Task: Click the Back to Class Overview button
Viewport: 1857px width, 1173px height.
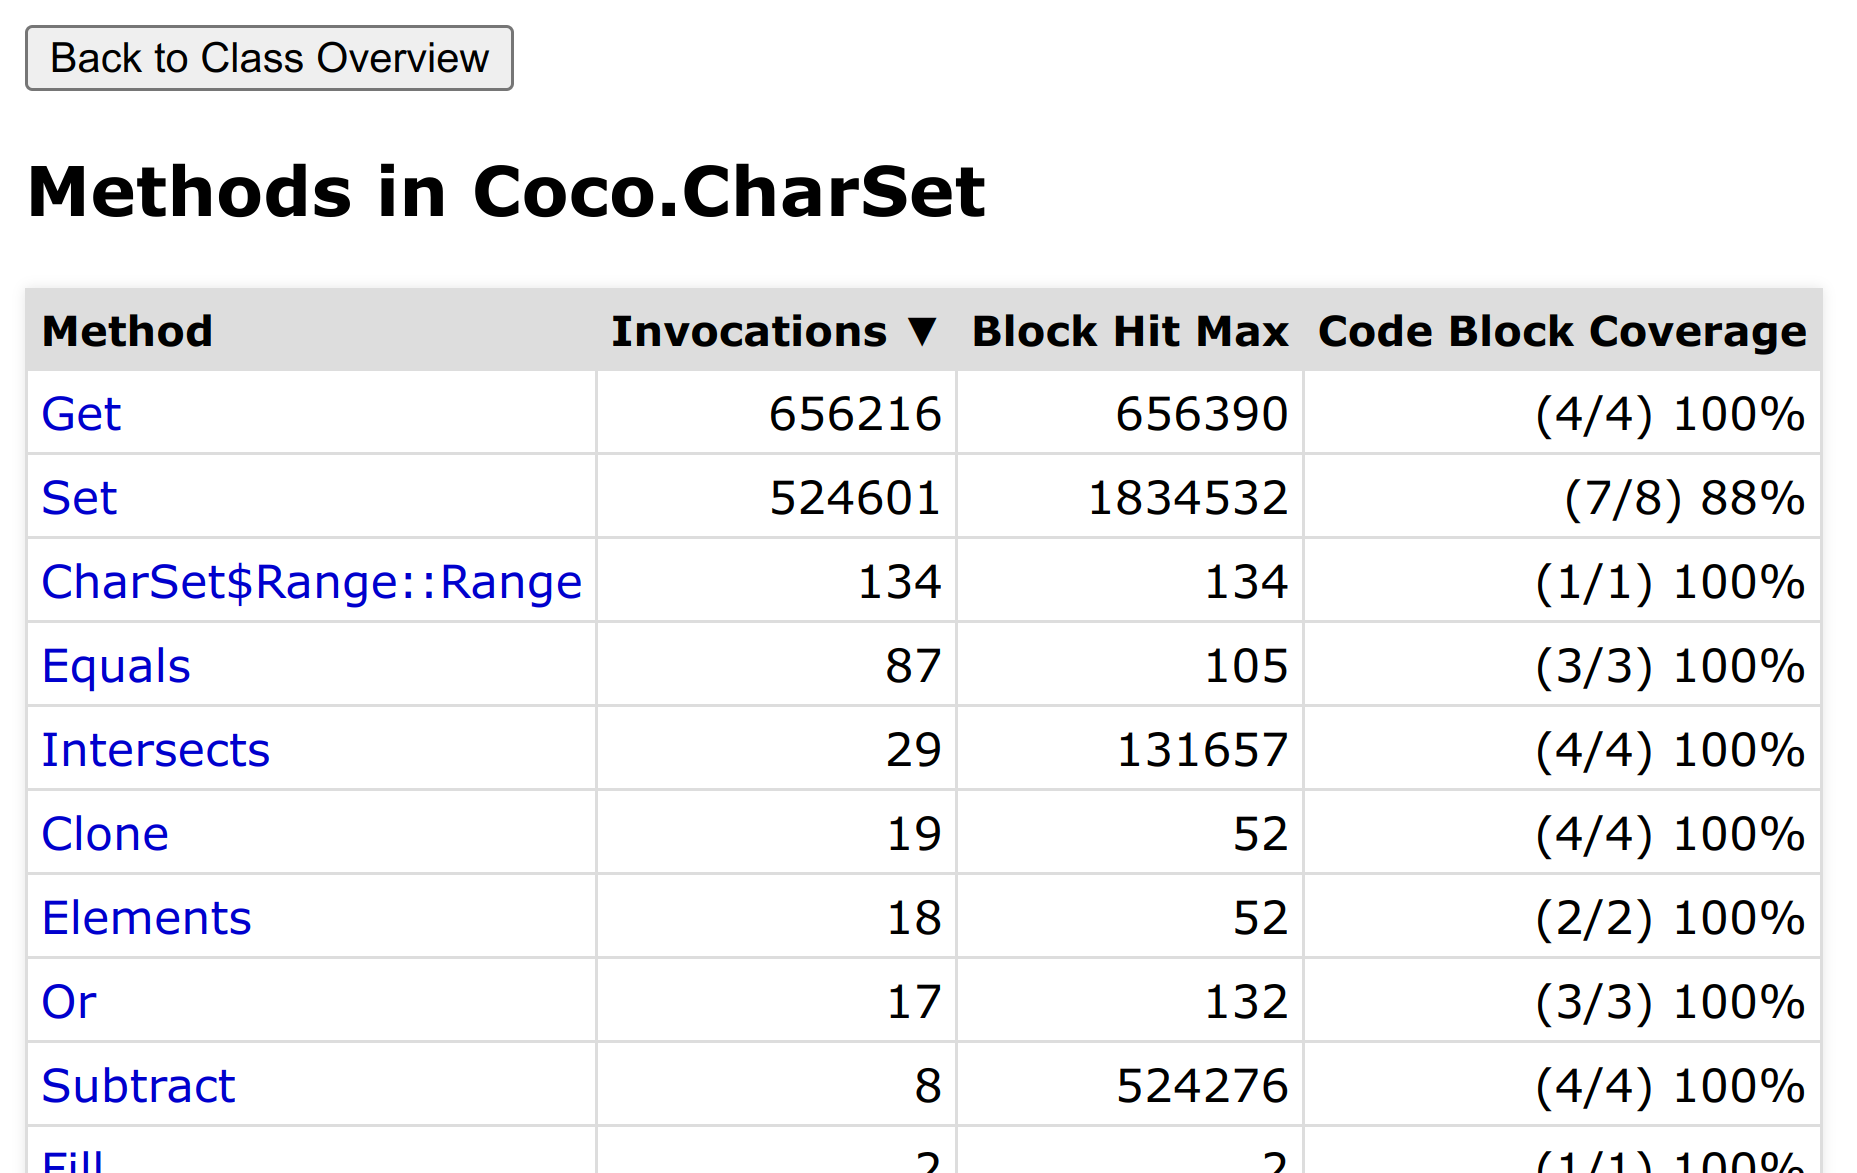Action: click(x=269, y=58)
